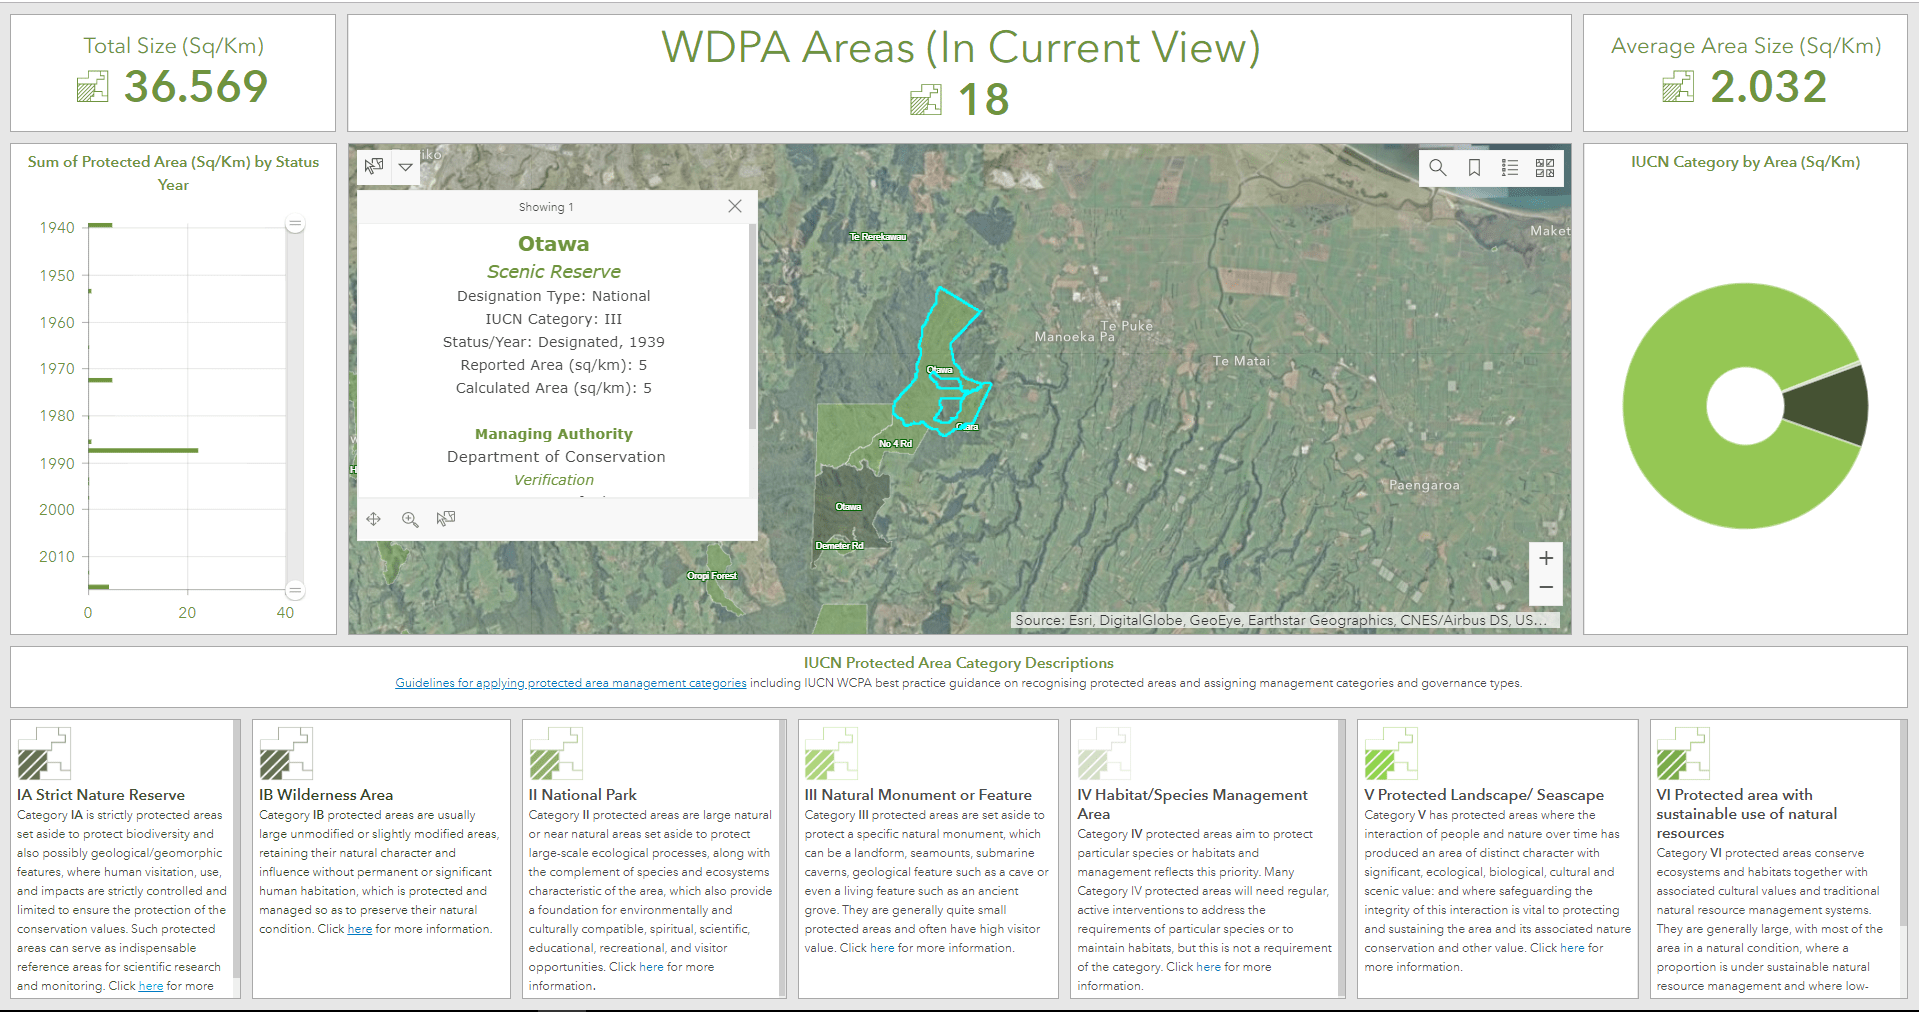Click the pan-to-feature icon in the popup
The image size is (1919, 1012).
click(374, 518)
